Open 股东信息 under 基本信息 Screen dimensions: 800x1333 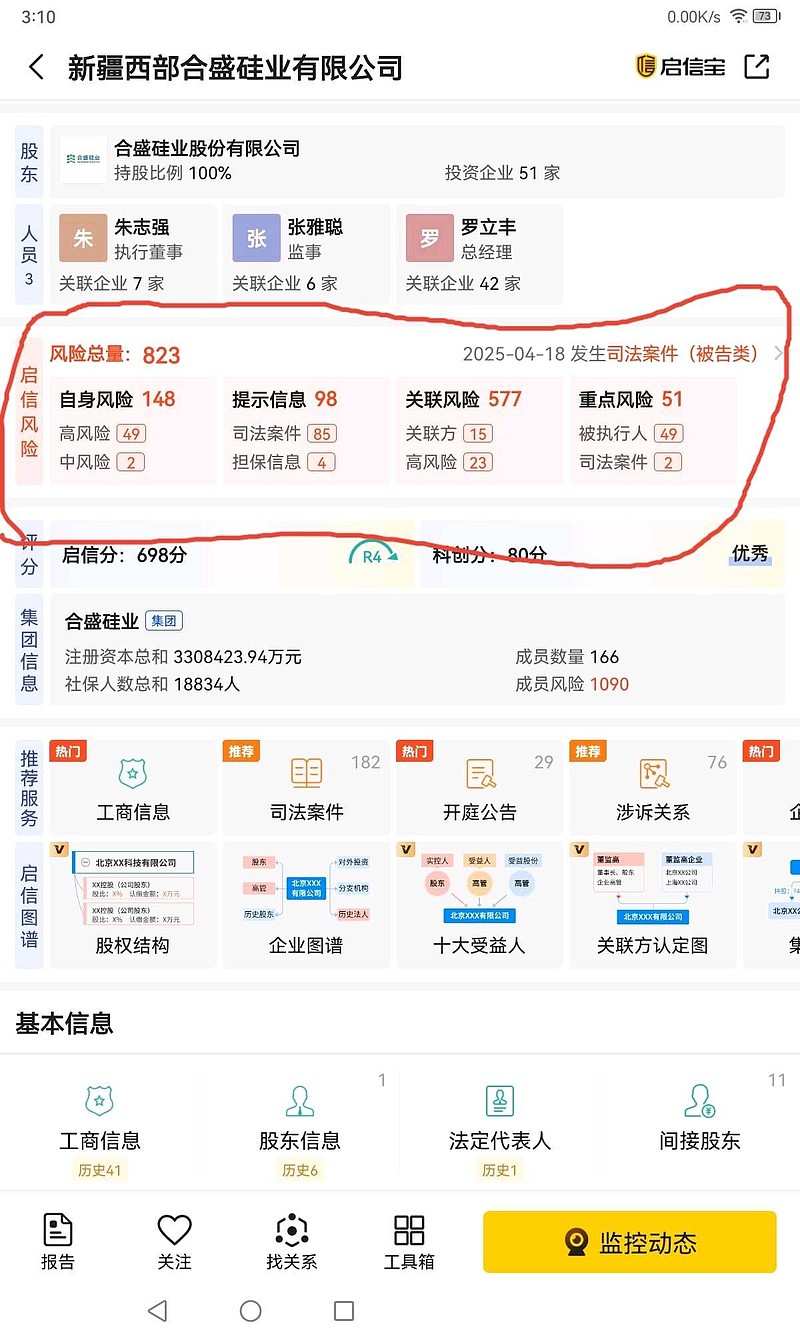pos(300,1125)
